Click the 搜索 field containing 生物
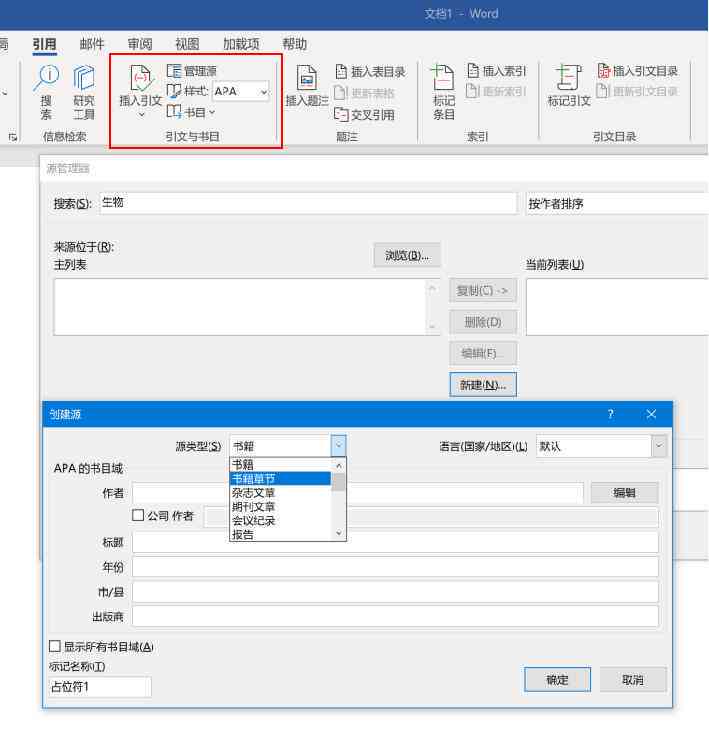This screenshot has width=709, height=730. coord(308,203)
